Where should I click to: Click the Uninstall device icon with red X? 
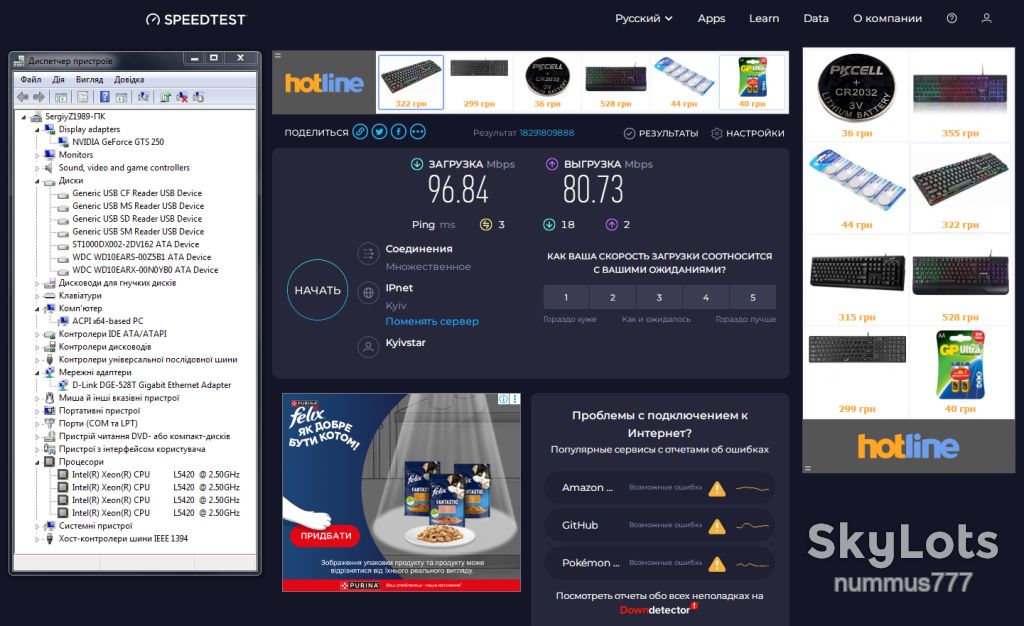point(182,97)
